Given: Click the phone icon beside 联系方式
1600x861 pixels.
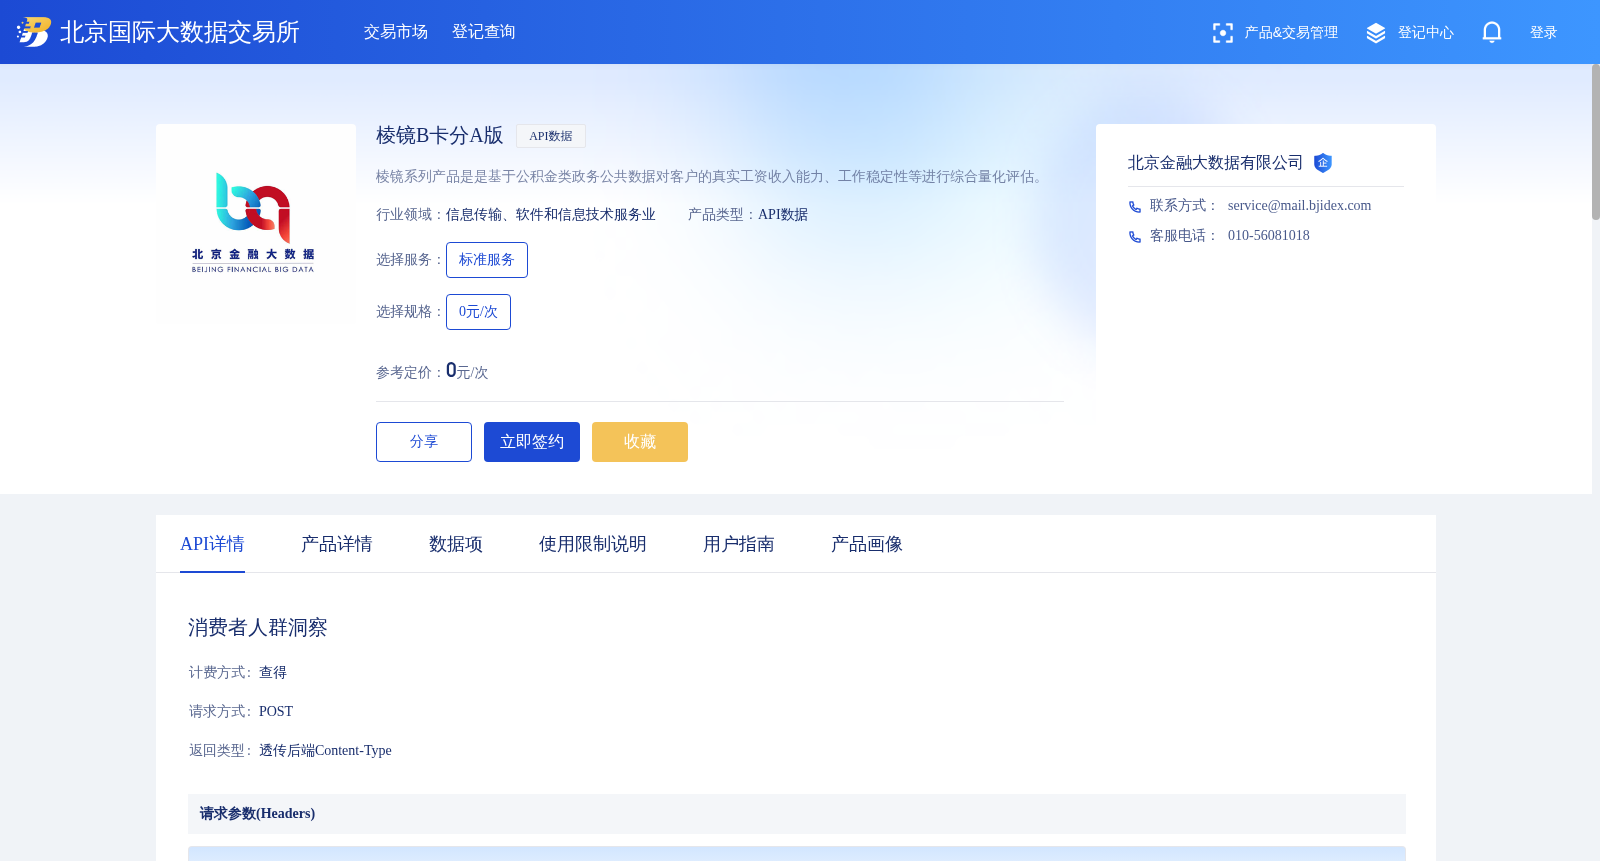Looking at the screenshot, I should point(1135,207).
